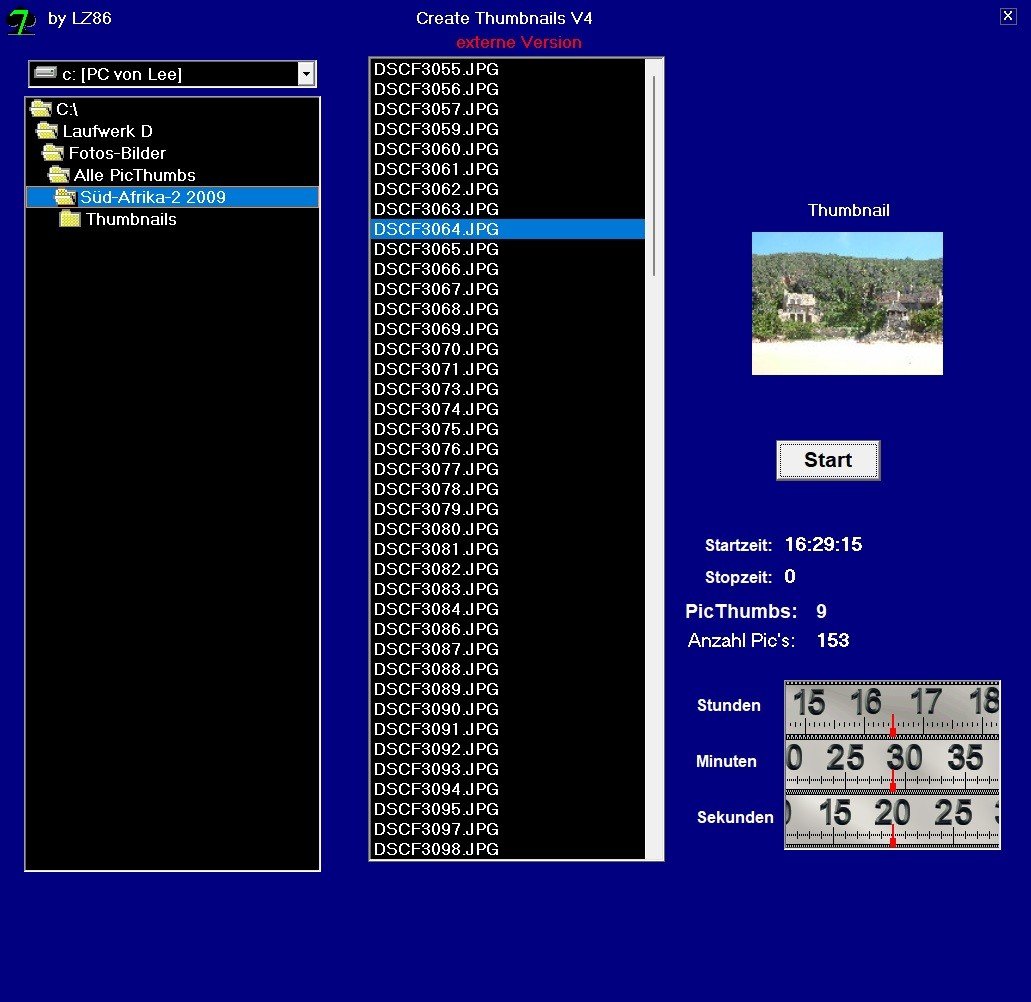Click the C:\ root folder icon
Viewport: 1031px width, 1002px height.
click(x=41, y=109)
